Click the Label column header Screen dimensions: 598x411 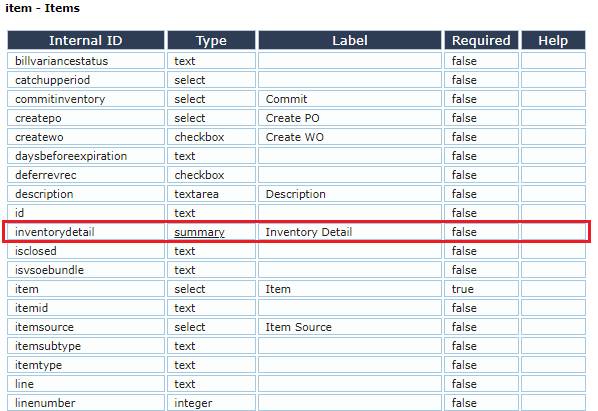tap(350, 40)
